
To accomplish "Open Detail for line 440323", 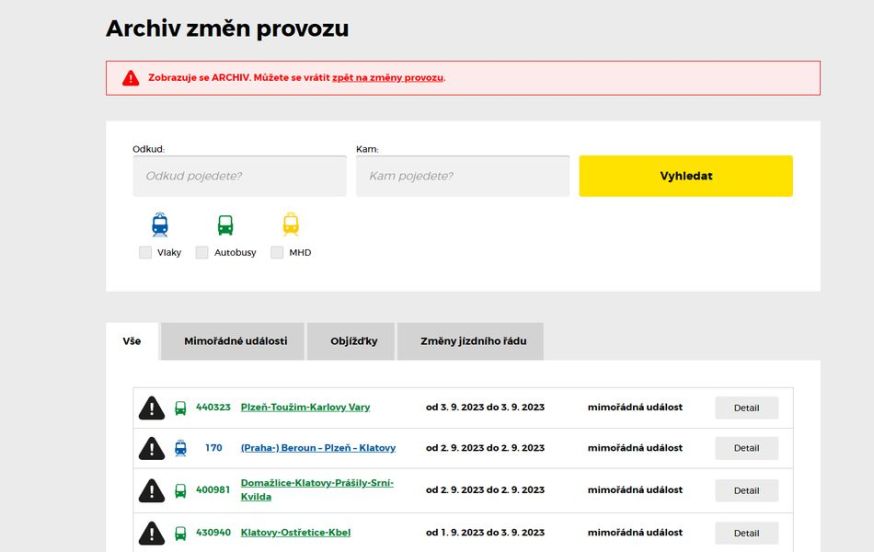I will [746, 408].
